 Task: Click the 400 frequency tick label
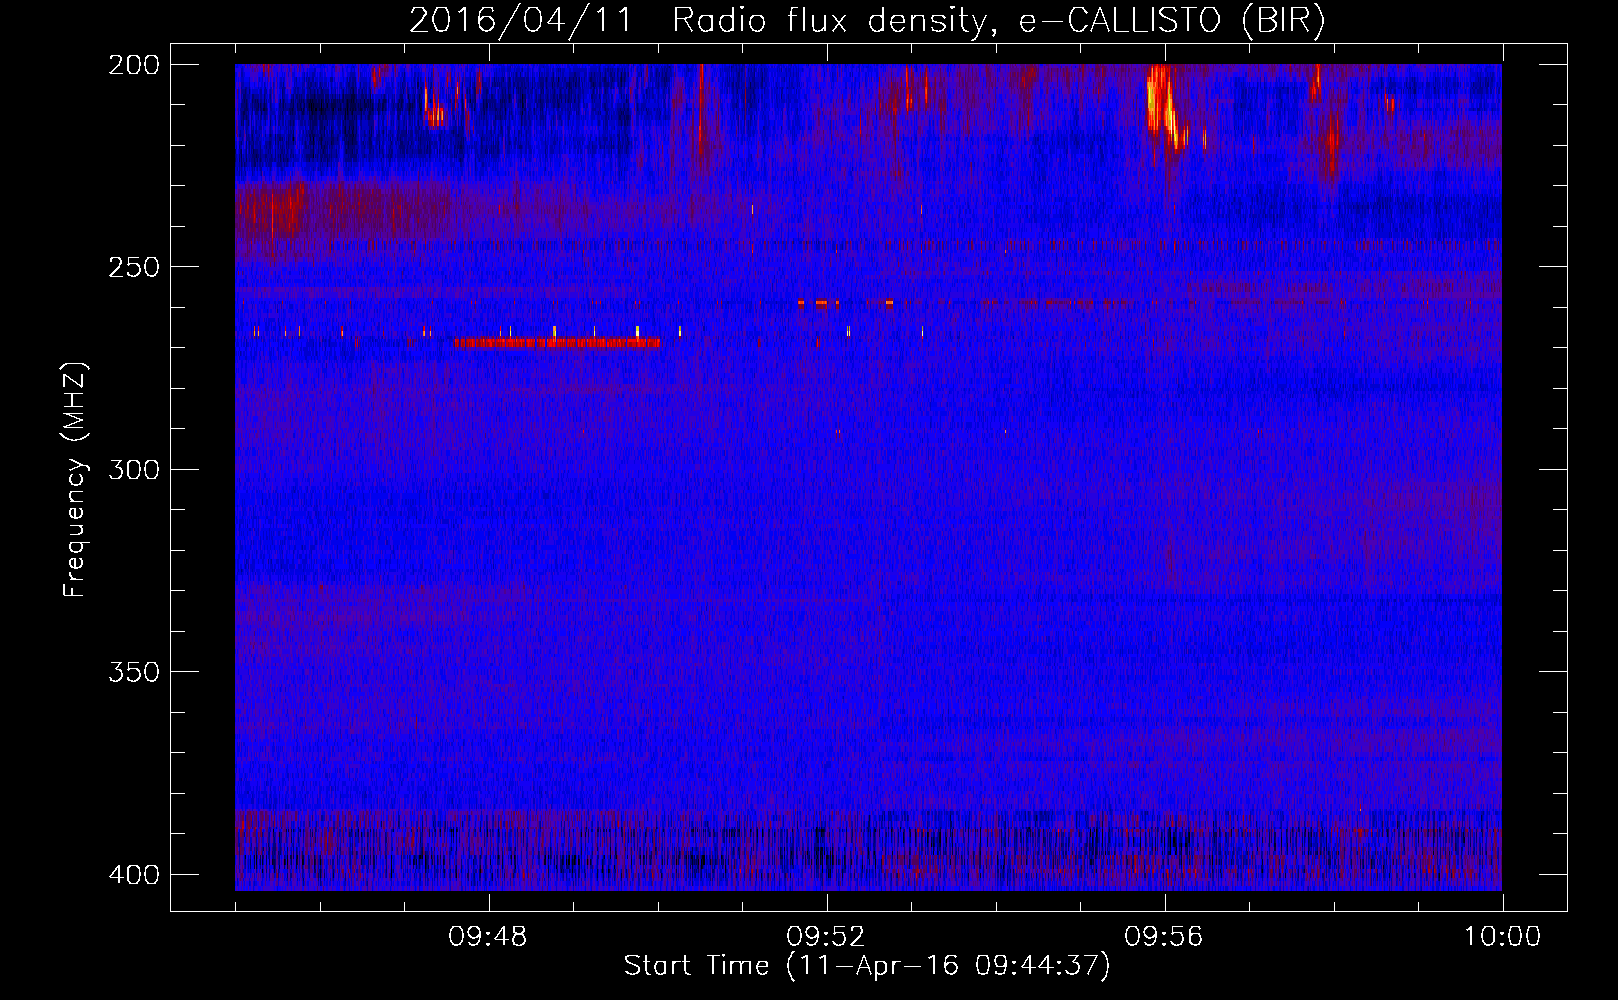[x=133, y=874]
